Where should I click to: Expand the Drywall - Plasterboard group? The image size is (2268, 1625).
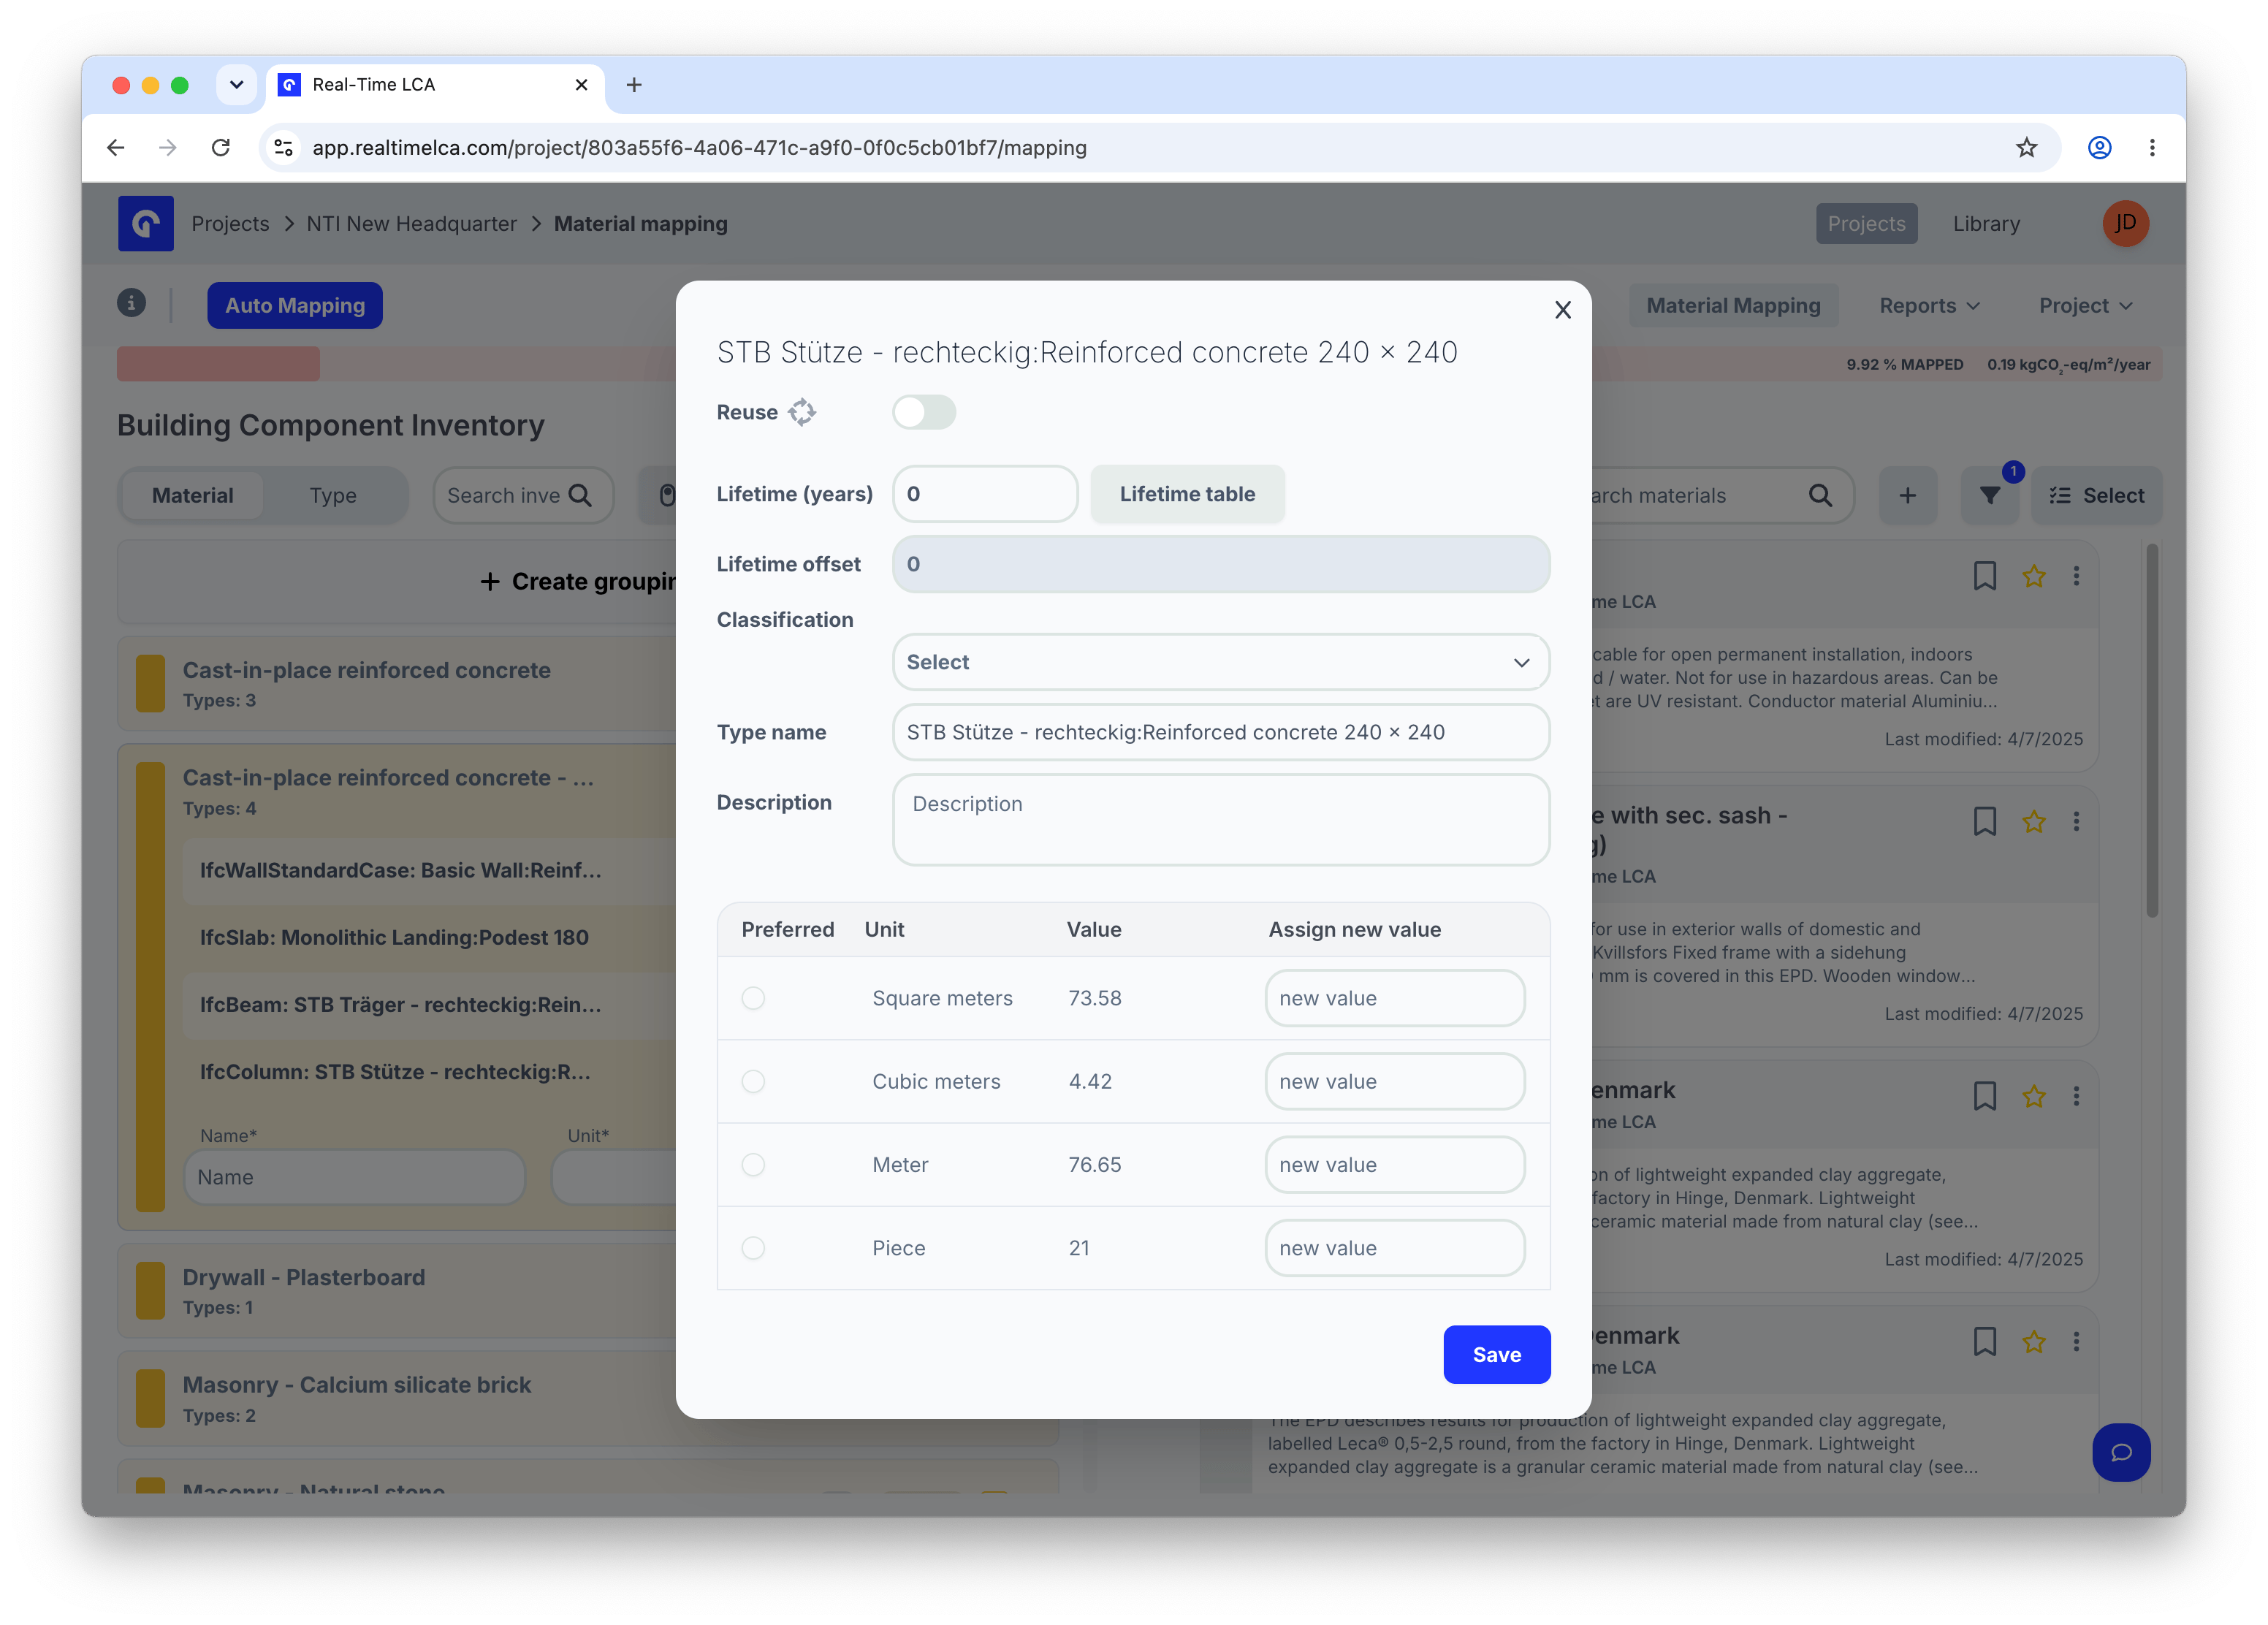coord(397,1291)
